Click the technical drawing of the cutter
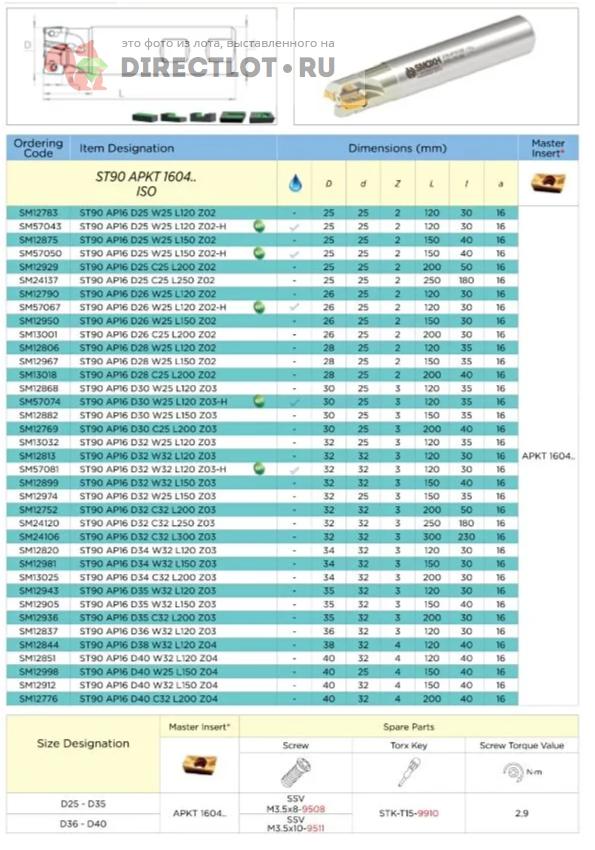 point(141,66)
